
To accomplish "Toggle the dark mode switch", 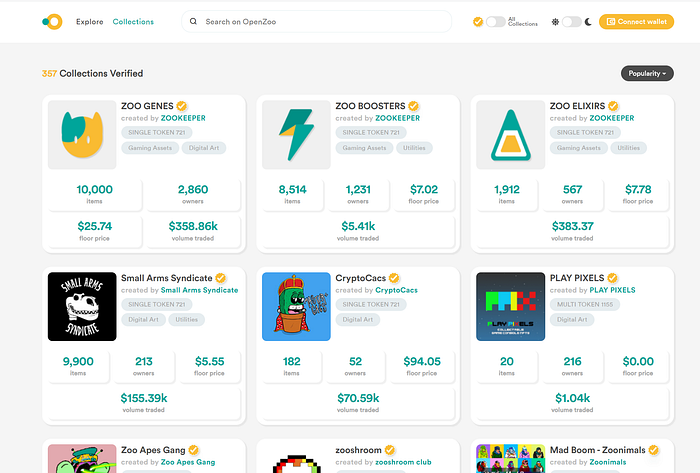I will [571, 21].
